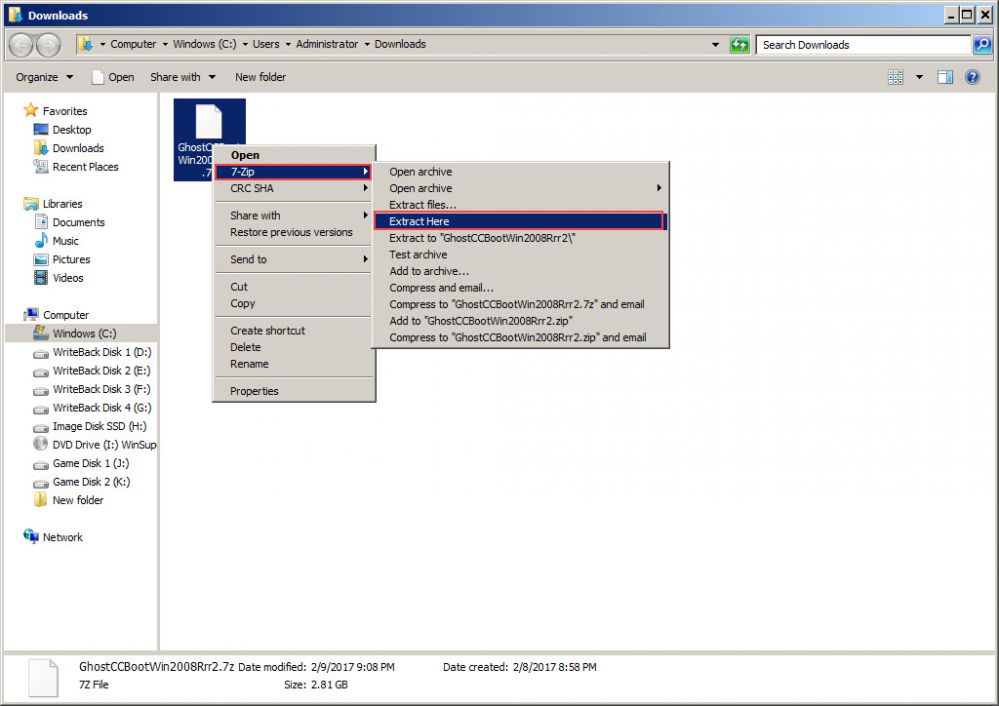
Task: Click New folder toolbar button
Action: click(260, 77)
